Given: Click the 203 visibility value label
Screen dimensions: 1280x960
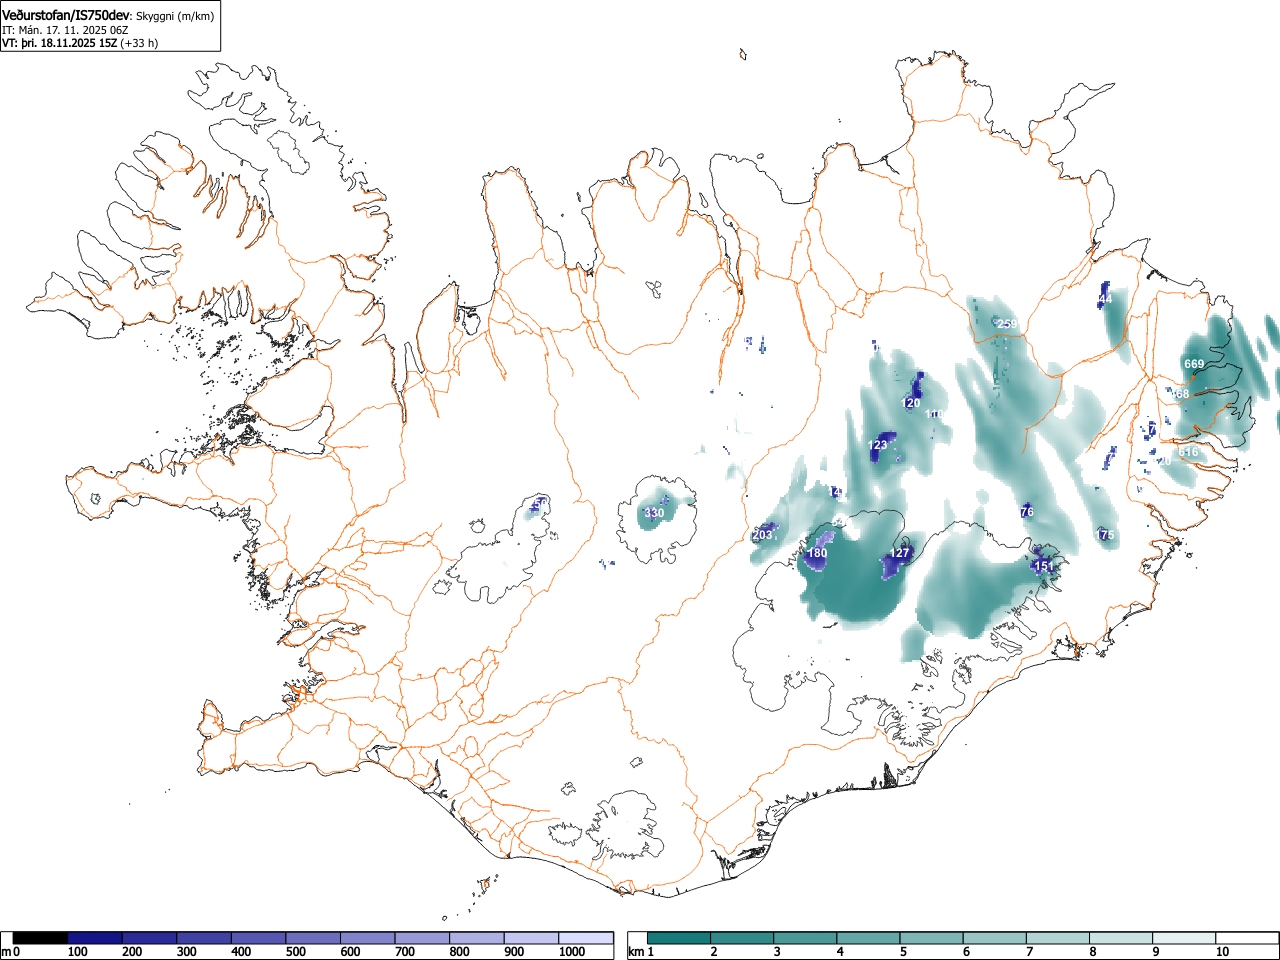Looking at the screenshot, I should [x=762, y=535].
